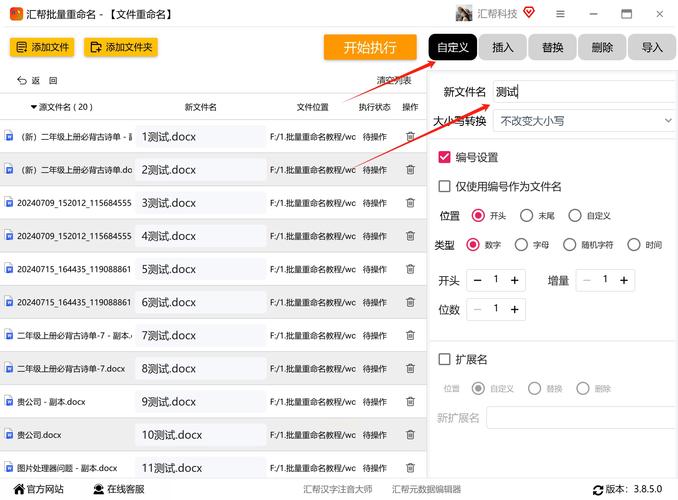Open the hamburger menu in title bar

560,14
